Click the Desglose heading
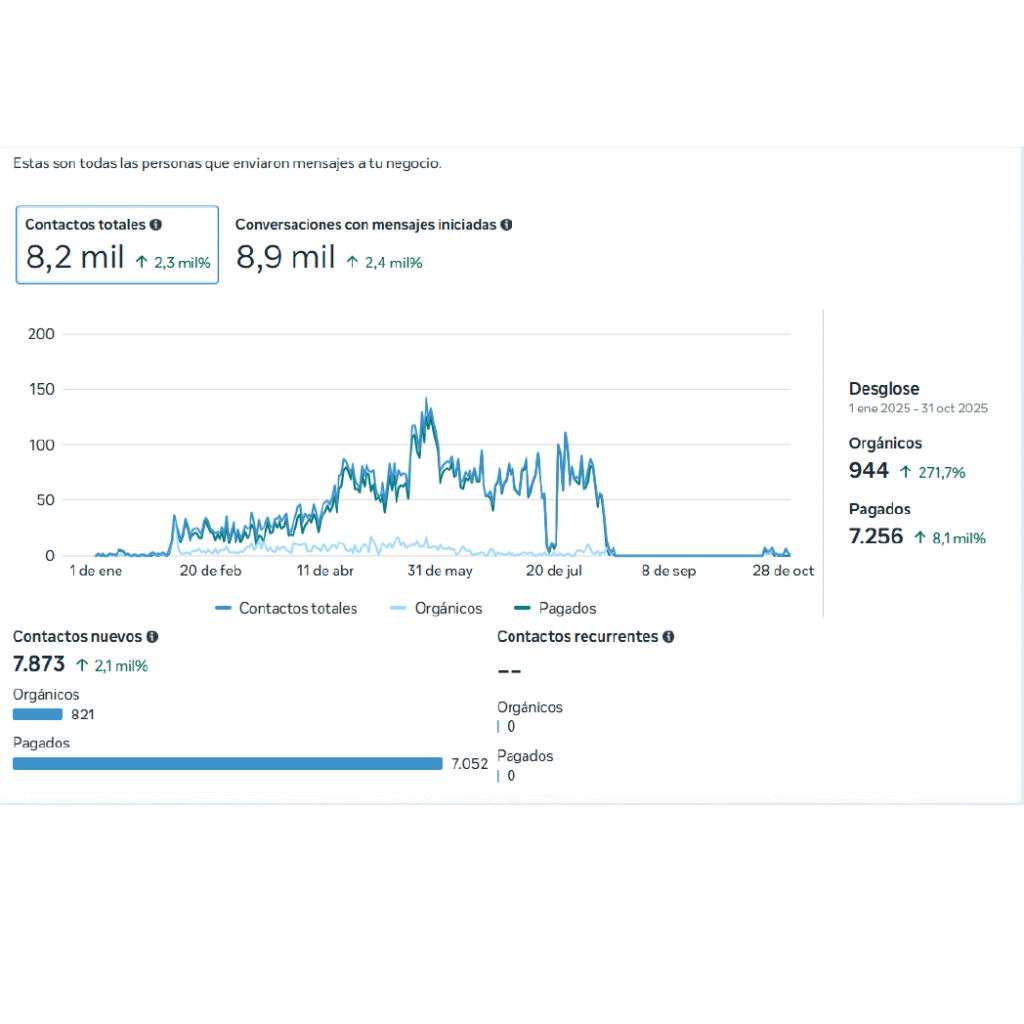This screenshot has height=1024, width=1024. pyautogui.click(x=883, y=389)
